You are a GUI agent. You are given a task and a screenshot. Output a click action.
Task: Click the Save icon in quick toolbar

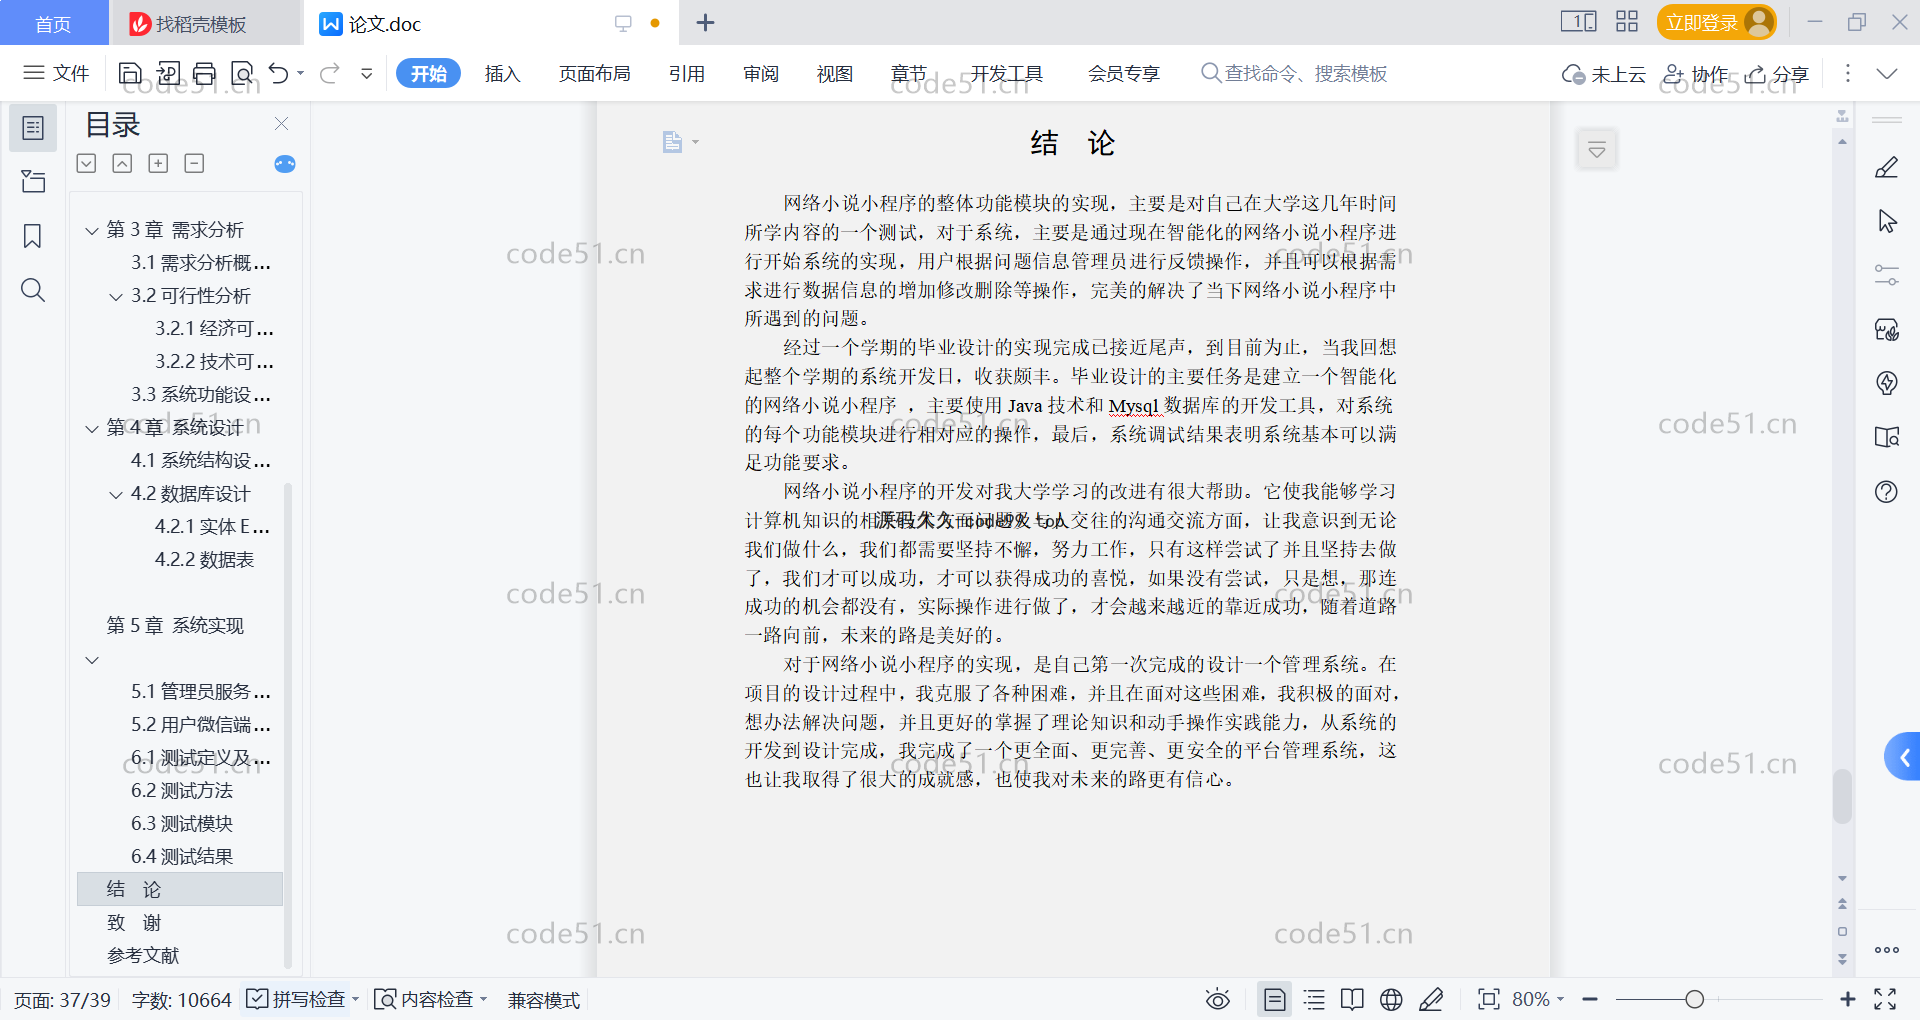pos(130,73)
